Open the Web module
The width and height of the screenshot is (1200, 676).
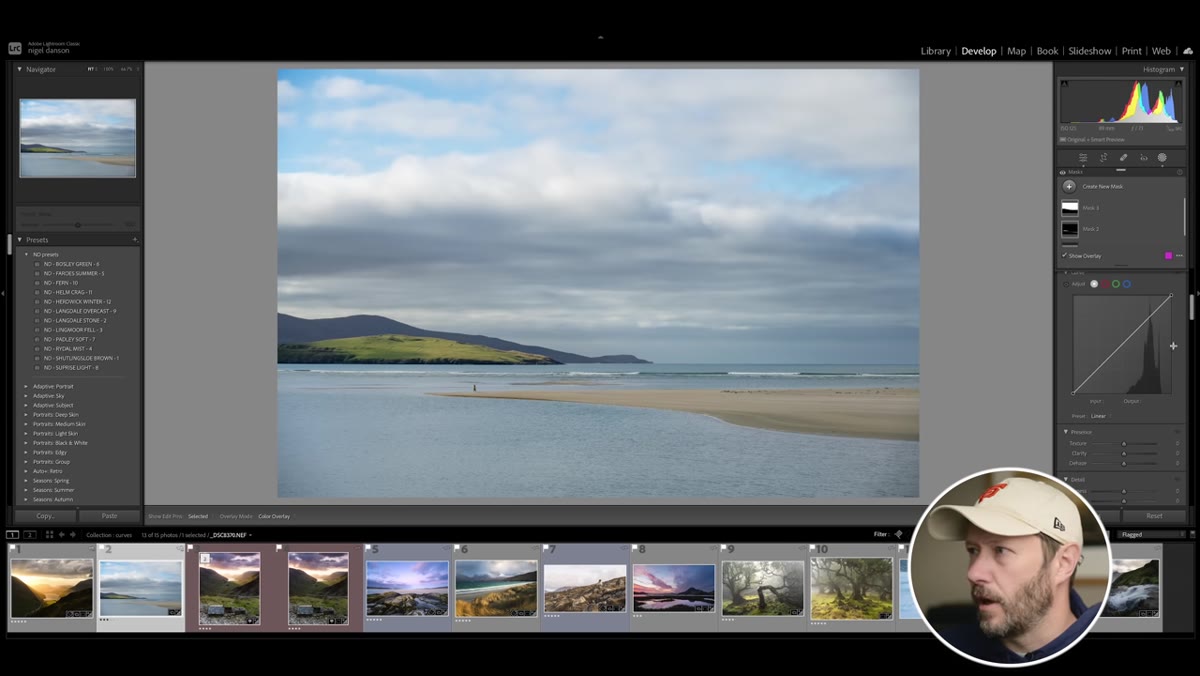[x=1161, y=51]
